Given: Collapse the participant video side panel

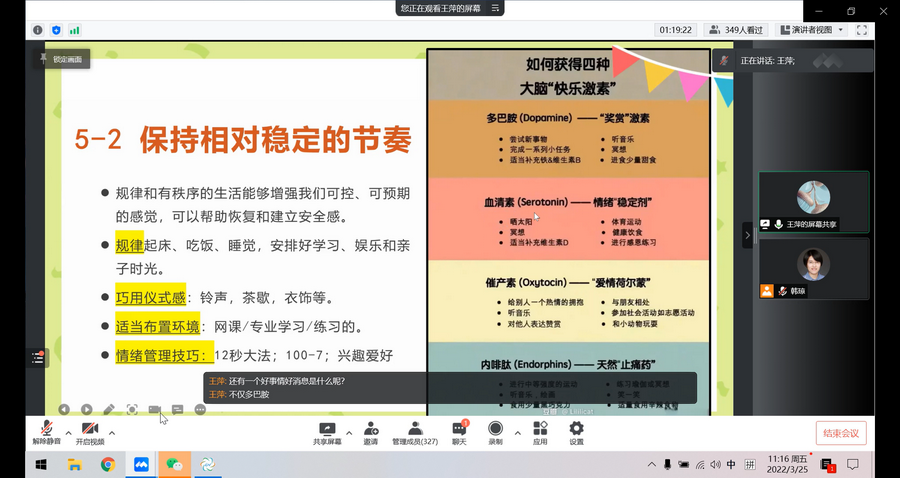Looking at the screenshot, I should click(747, 235).
